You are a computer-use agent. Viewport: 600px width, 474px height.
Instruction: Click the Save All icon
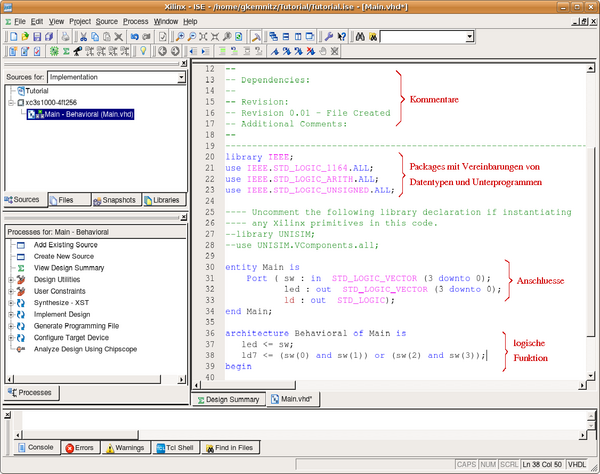point(49,37)
